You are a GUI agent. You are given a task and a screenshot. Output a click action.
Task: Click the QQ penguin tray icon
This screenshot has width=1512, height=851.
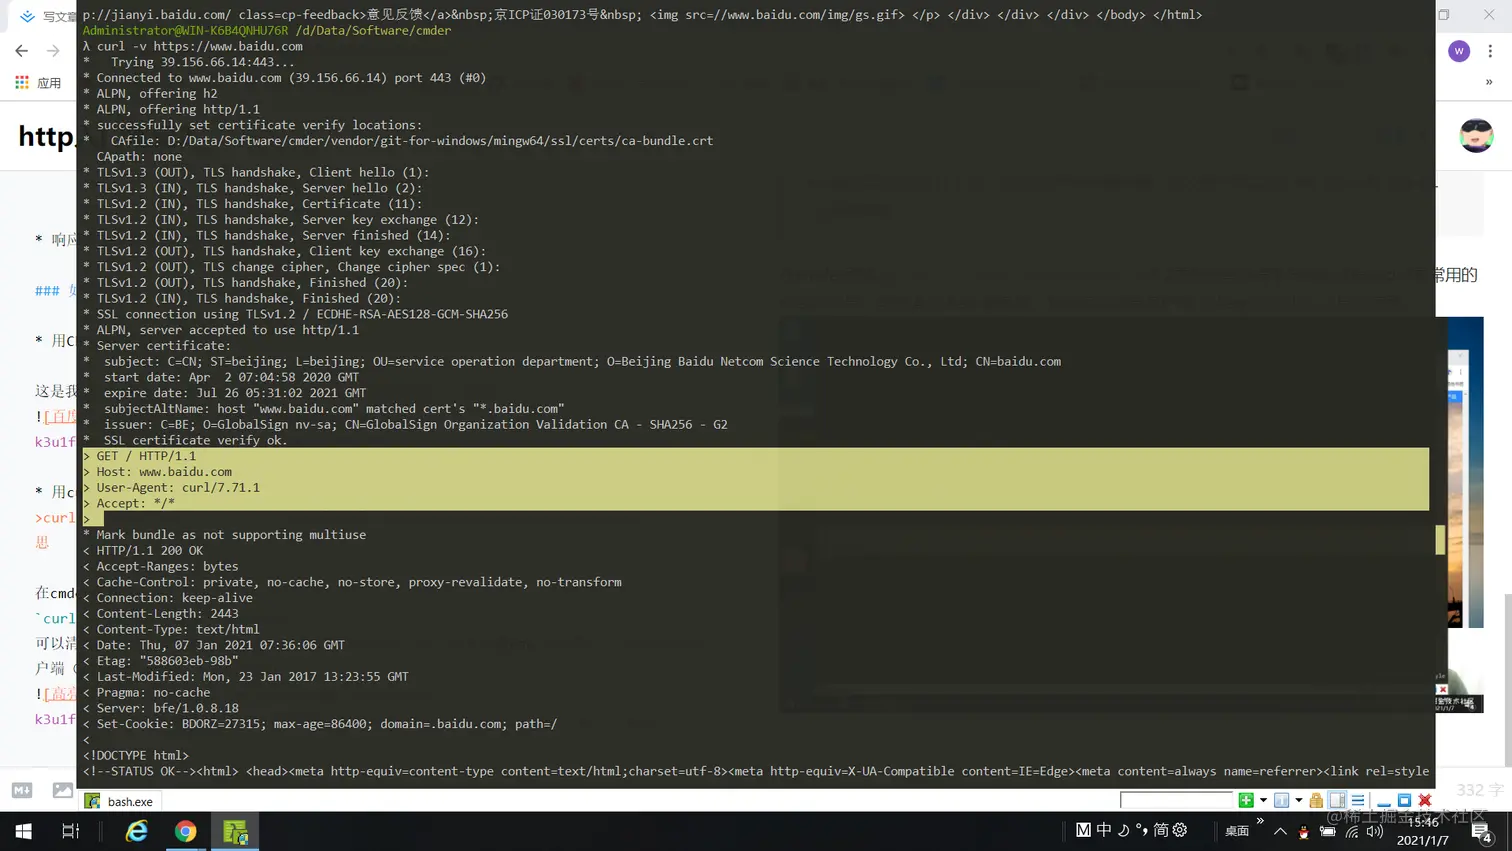[1303, 831]
